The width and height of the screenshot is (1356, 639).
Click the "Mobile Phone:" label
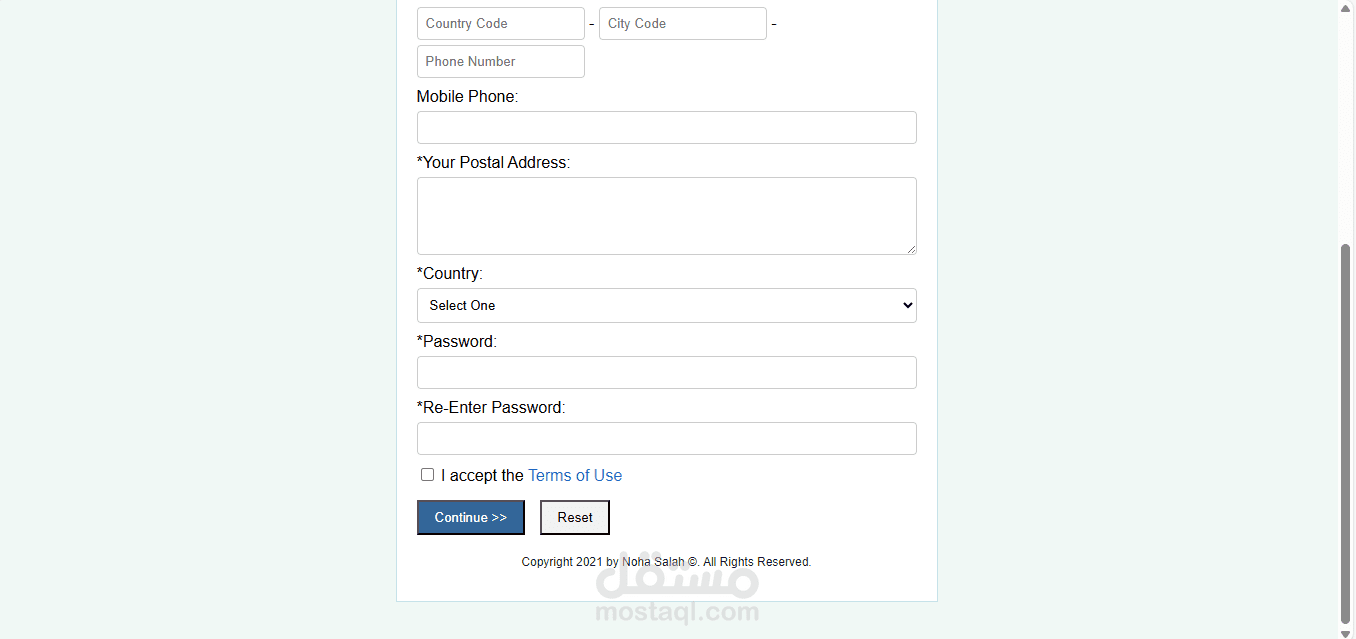tap(468, 97)
